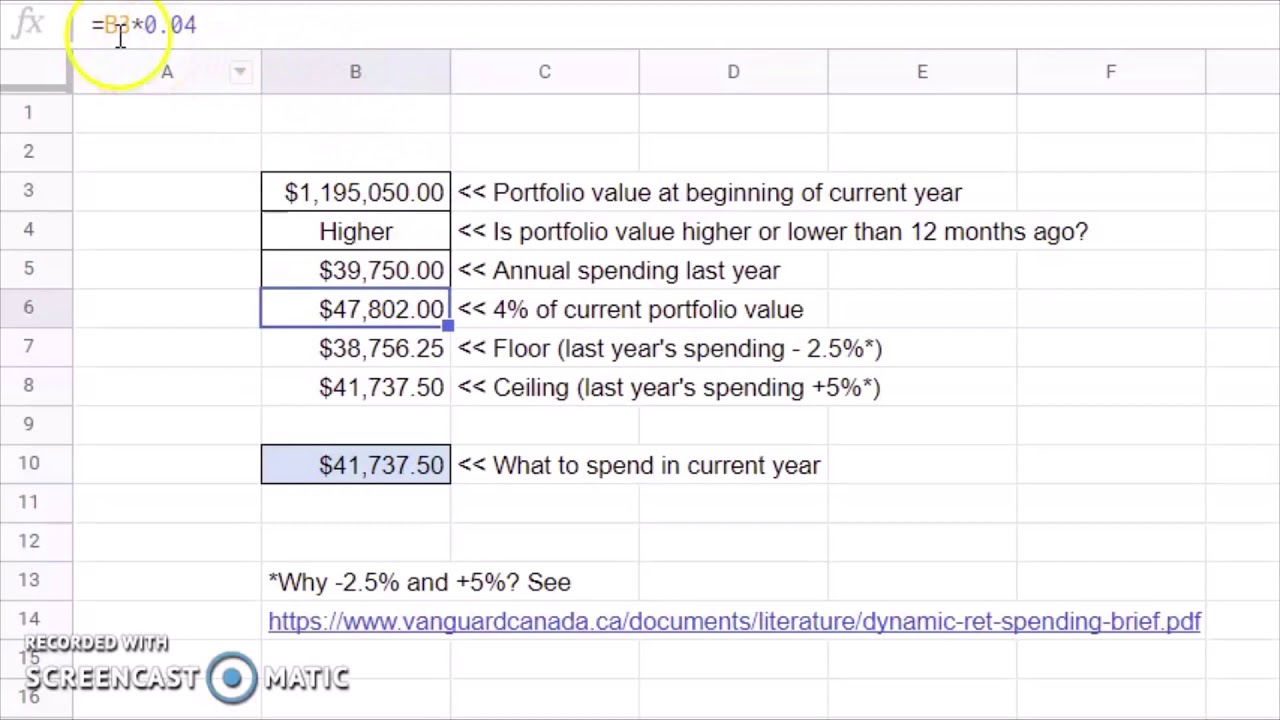This screenshot has width=1280, height=720.
Task: Click Floor last year's spending label
Action: (x=670, y=348)
